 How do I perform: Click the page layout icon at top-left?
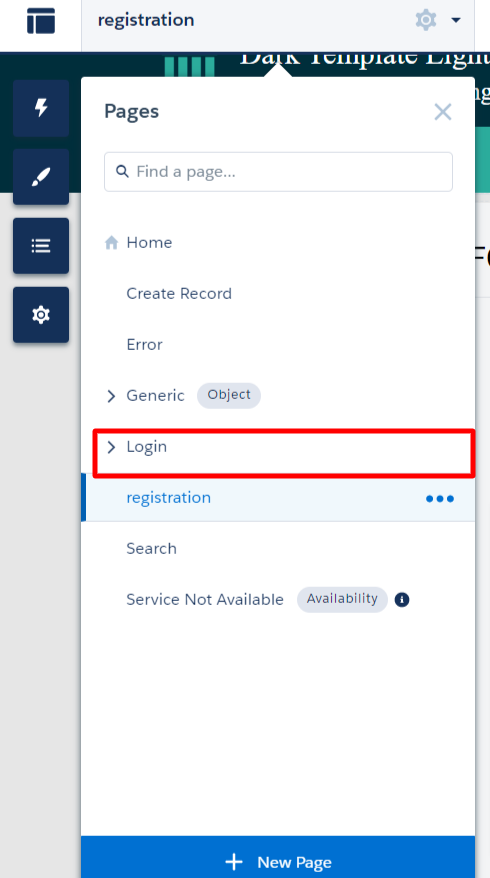tap(41, 21)
